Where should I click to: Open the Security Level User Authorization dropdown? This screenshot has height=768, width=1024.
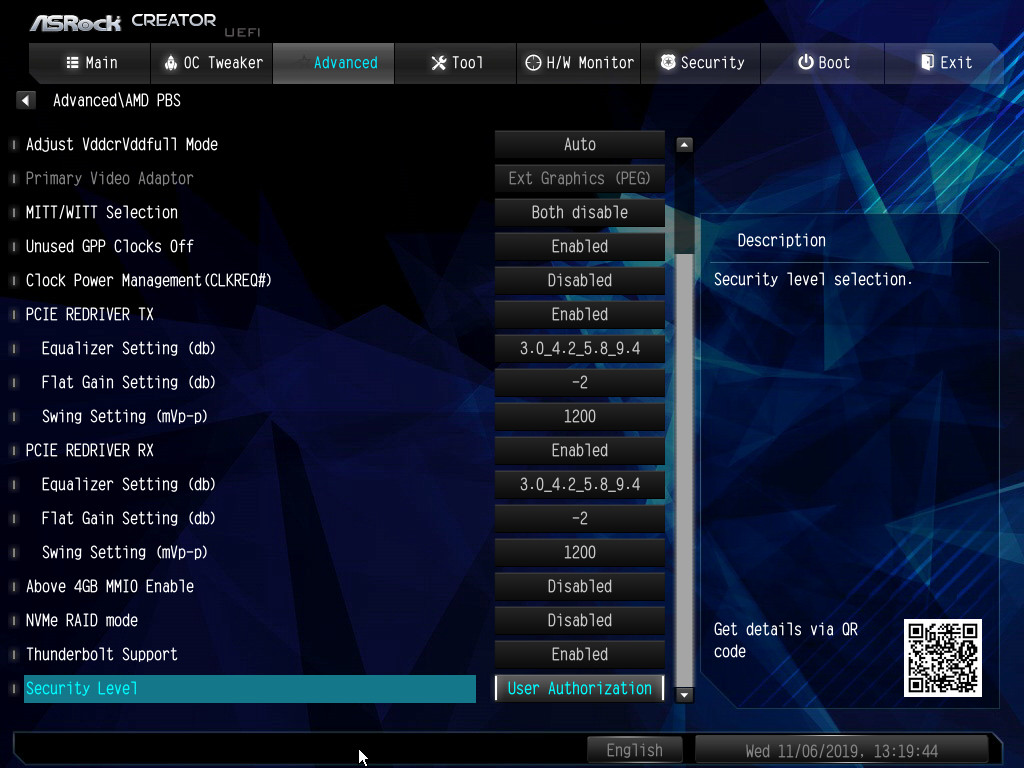579,688
